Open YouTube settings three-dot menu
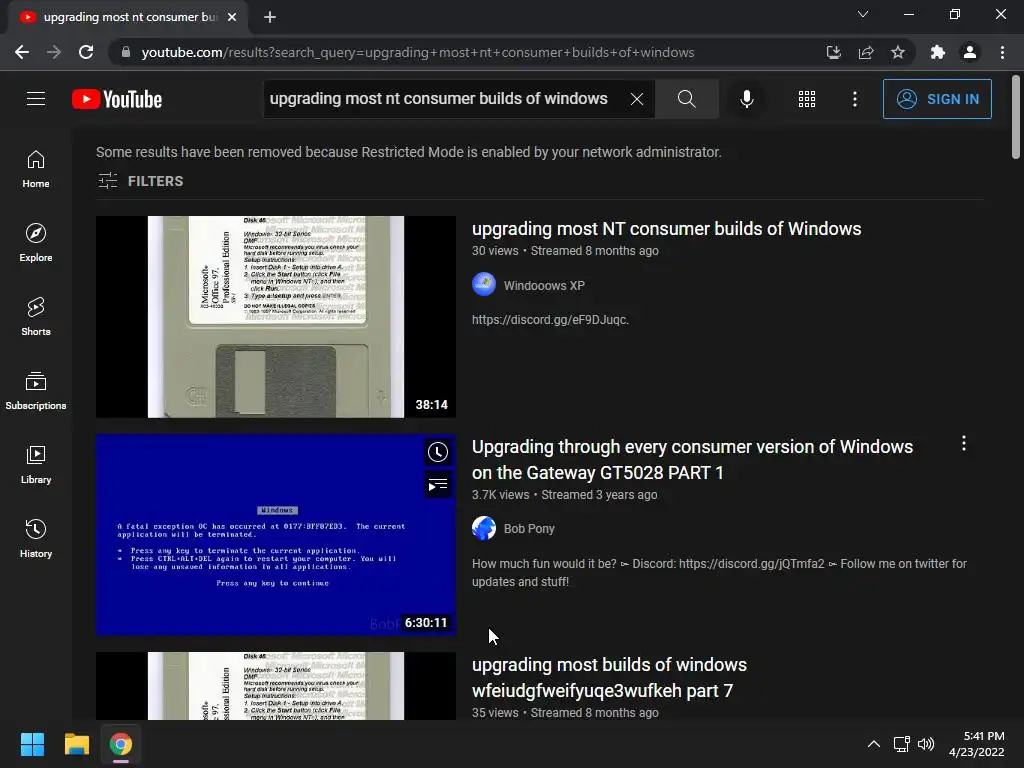Image resolution: width=1024 pixels, height=768 pixels. (x=854, y=99)
